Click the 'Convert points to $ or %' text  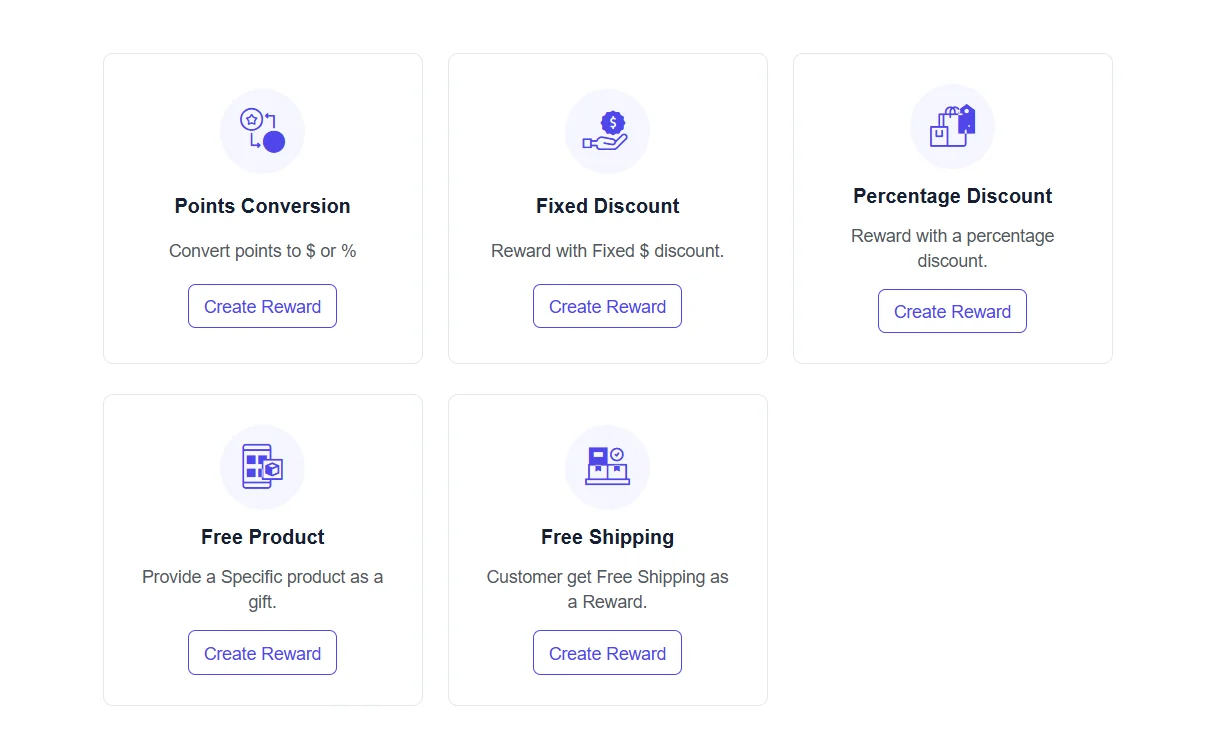[262, 251]
